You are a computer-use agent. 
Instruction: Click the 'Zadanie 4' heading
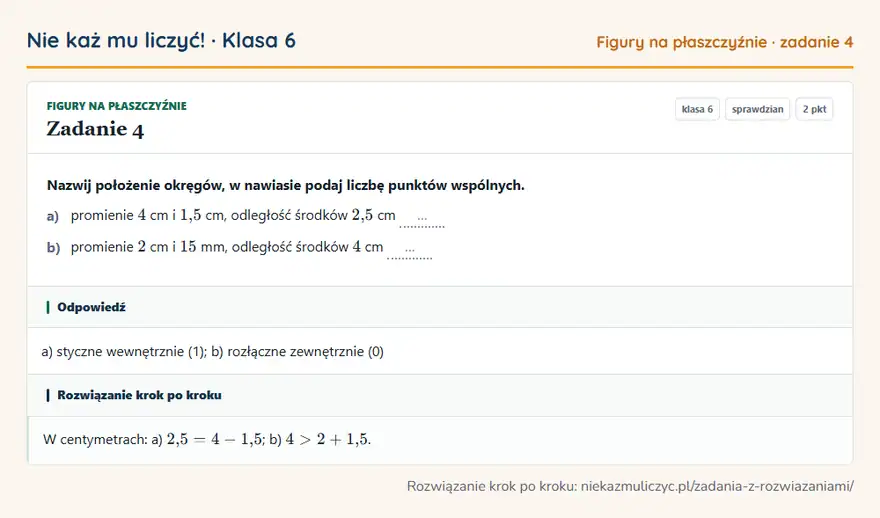95,129
